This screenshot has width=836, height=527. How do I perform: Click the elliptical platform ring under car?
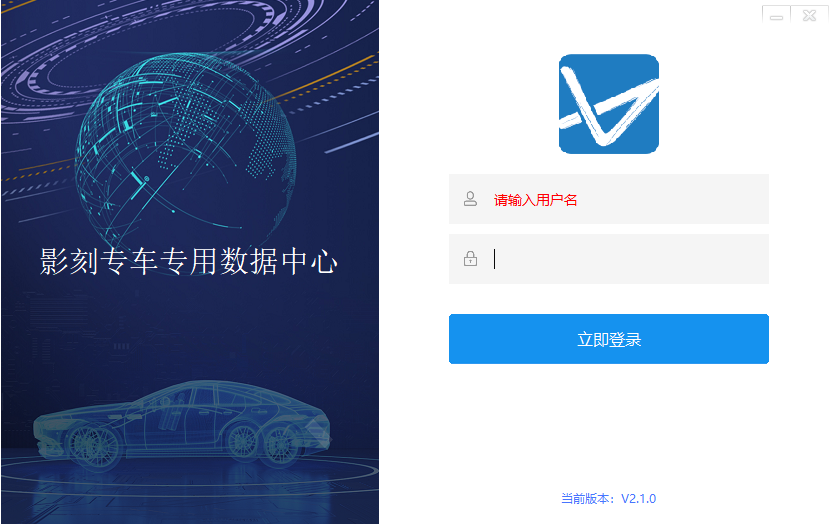pyautogui.click(x=189, y=476)
